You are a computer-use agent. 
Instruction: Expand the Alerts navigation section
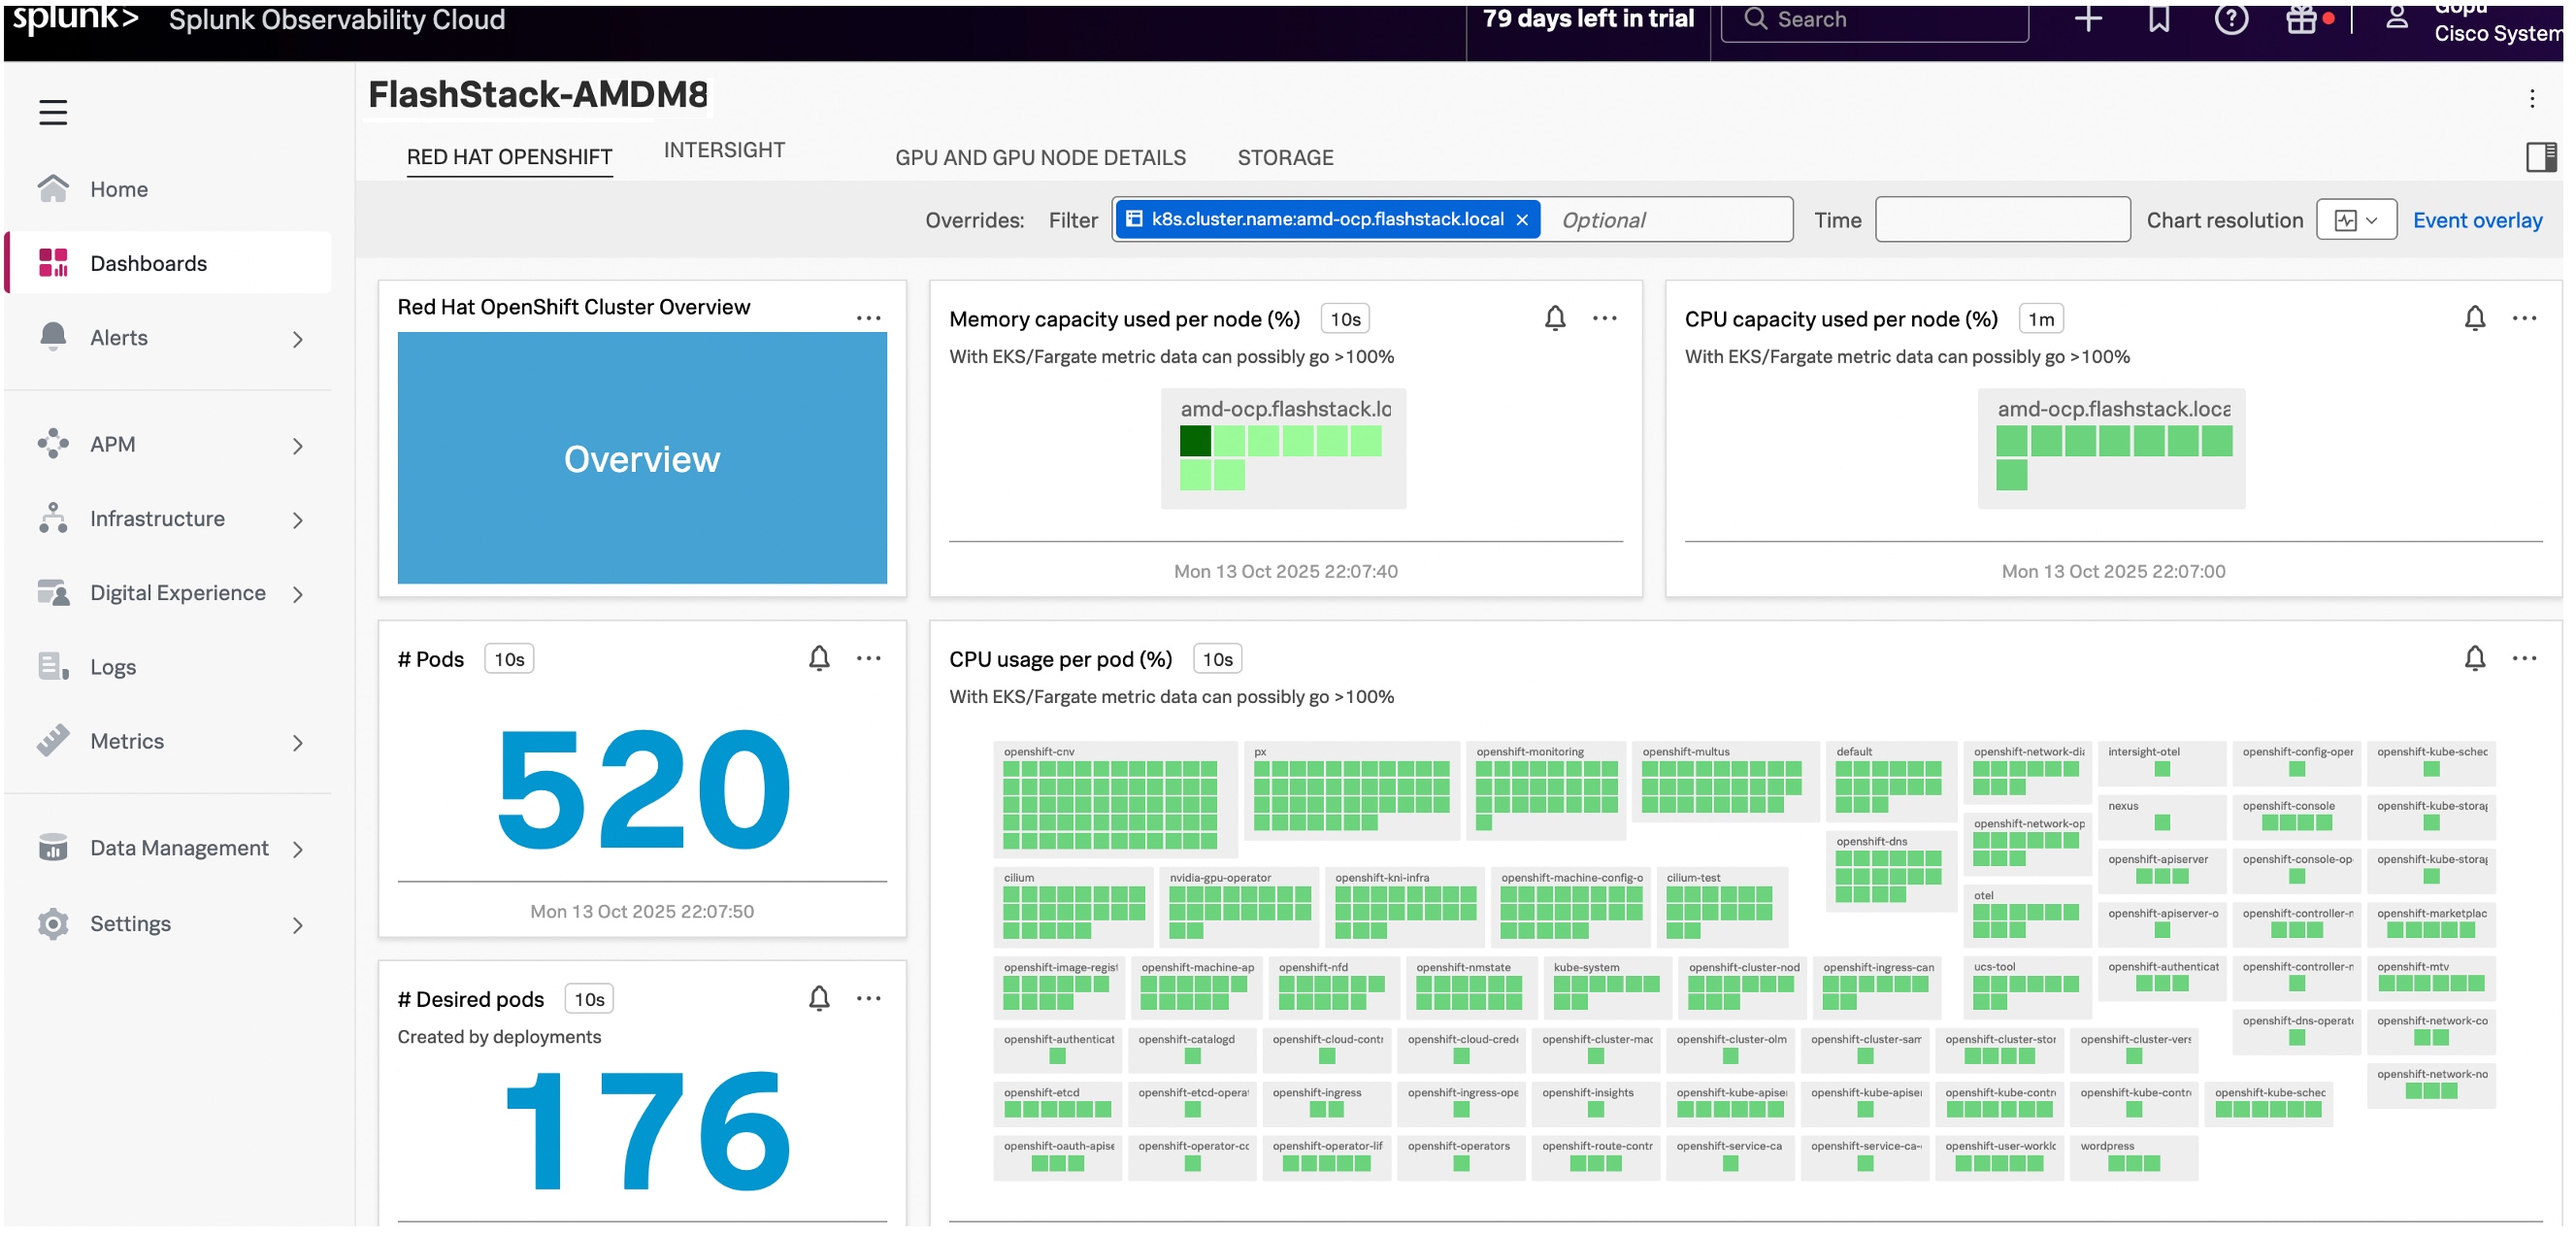pyautogui.click(x=297, y=339)
